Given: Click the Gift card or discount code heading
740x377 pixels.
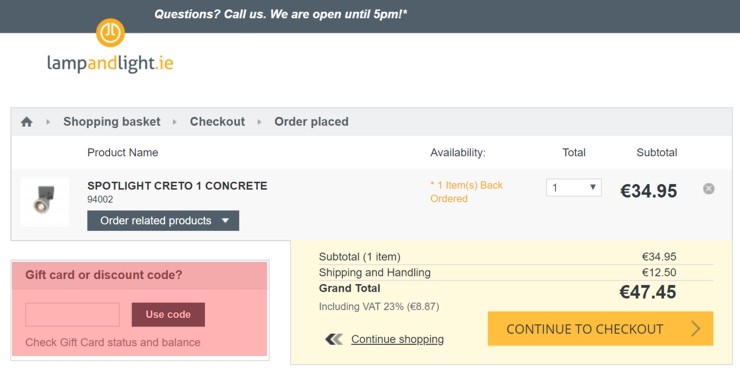Looking at the screenshot, I should click(104, 275).
